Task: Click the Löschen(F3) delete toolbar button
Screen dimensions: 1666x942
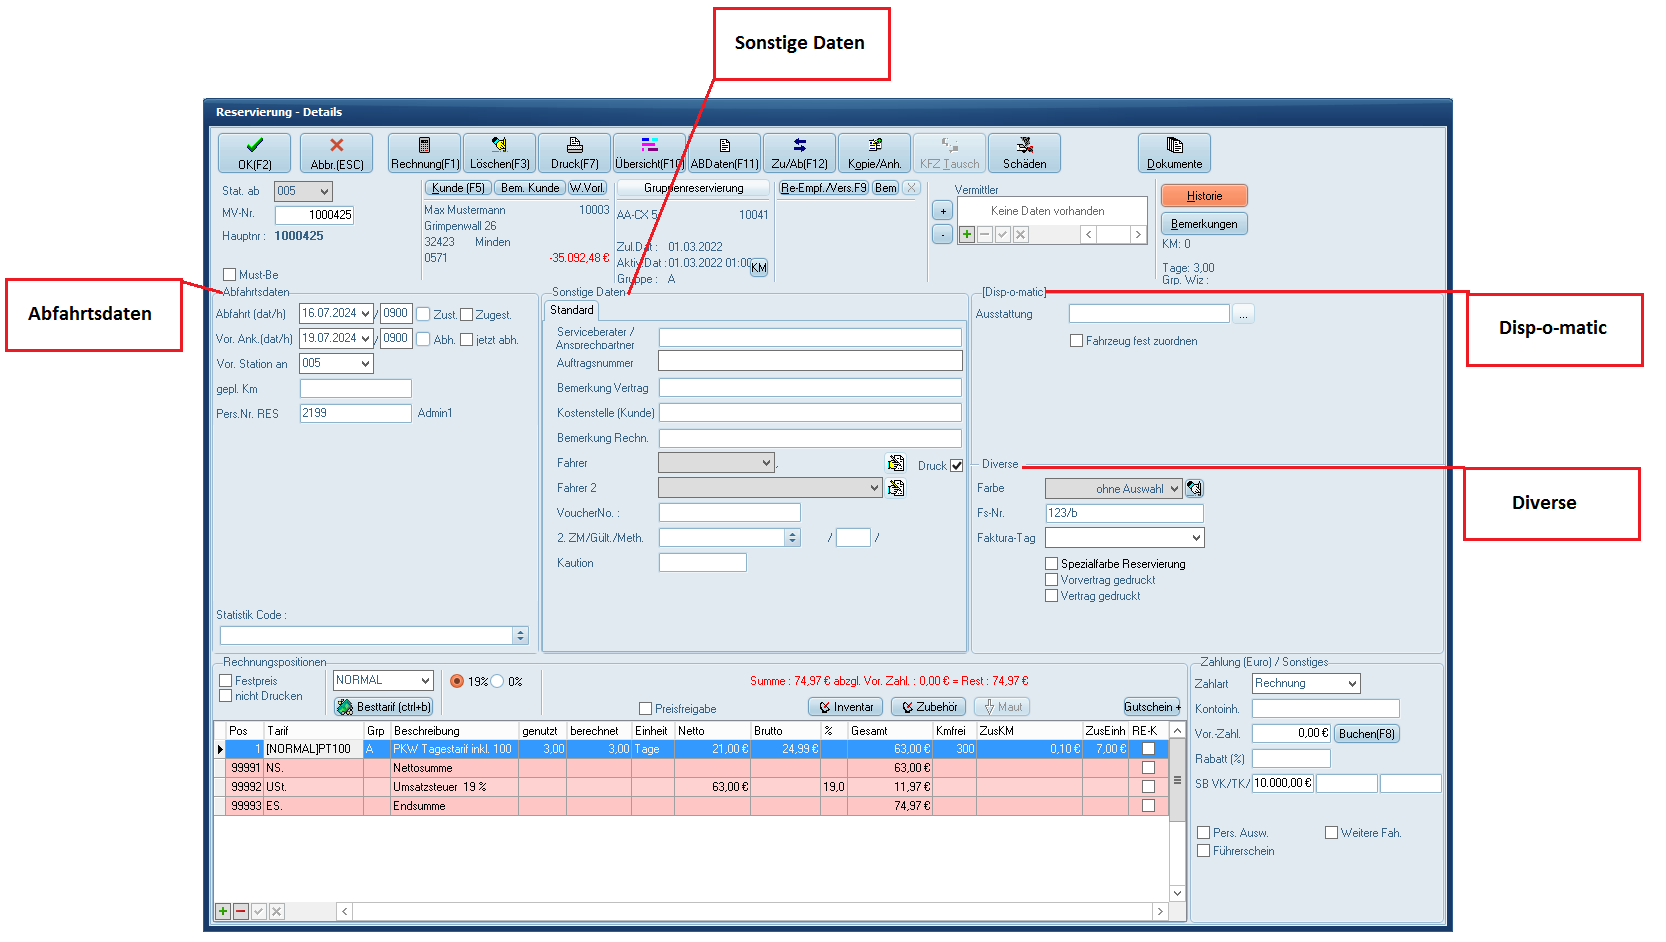Action: coord(499,153)
